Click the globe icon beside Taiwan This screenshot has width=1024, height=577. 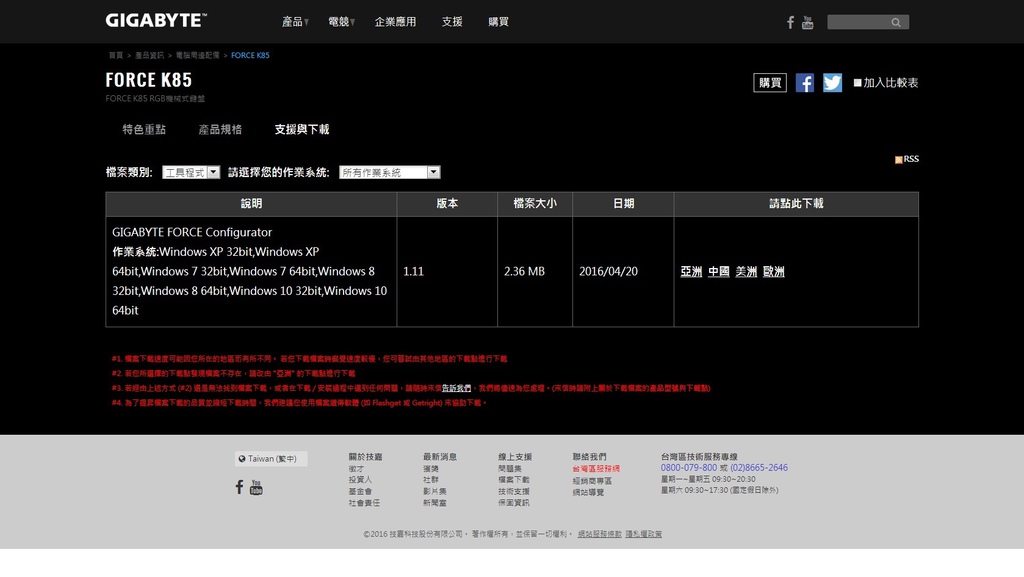(242, 459)
